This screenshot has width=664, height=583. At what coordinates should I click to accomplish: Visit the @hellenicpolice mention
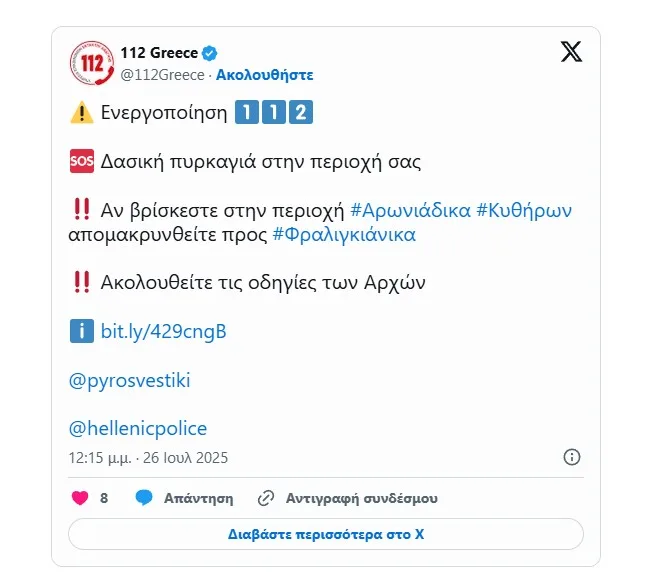tap(138, 428)
